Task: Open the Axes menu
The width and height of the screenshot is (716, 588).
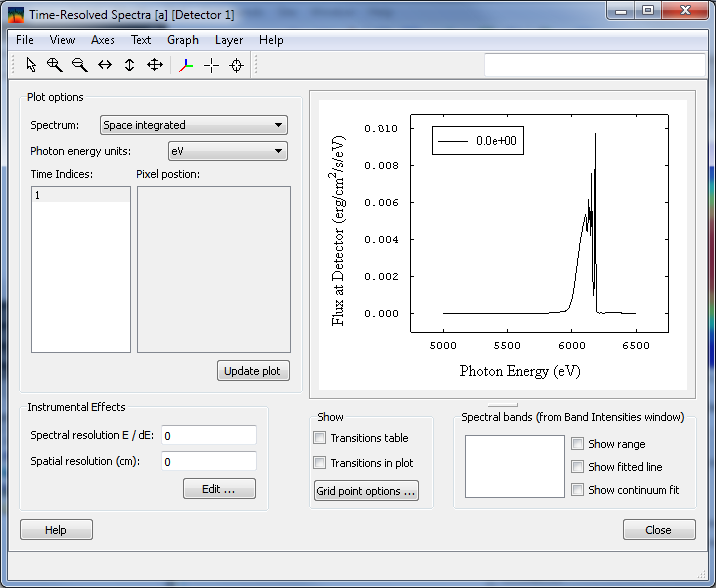Action: click(103, 40)
